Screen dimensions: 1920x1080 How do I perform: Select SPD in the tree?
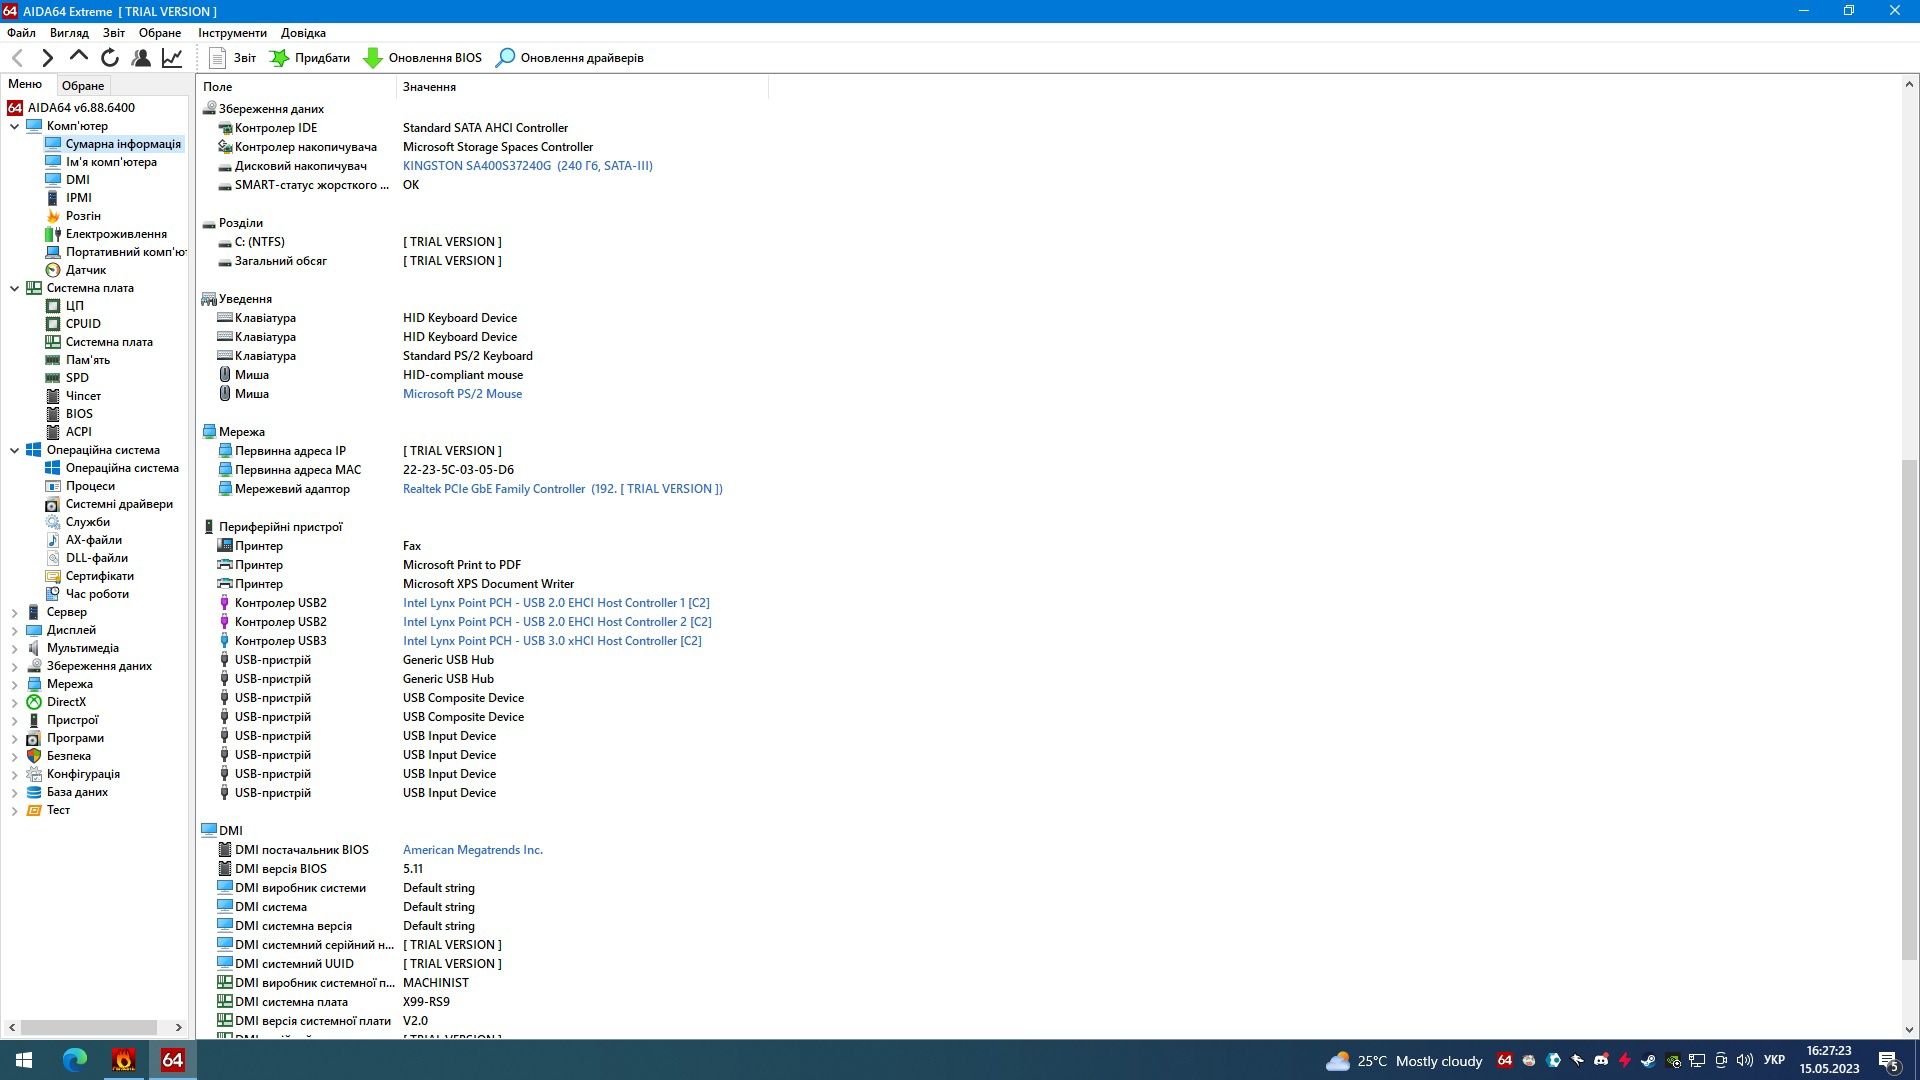[77, 378]
